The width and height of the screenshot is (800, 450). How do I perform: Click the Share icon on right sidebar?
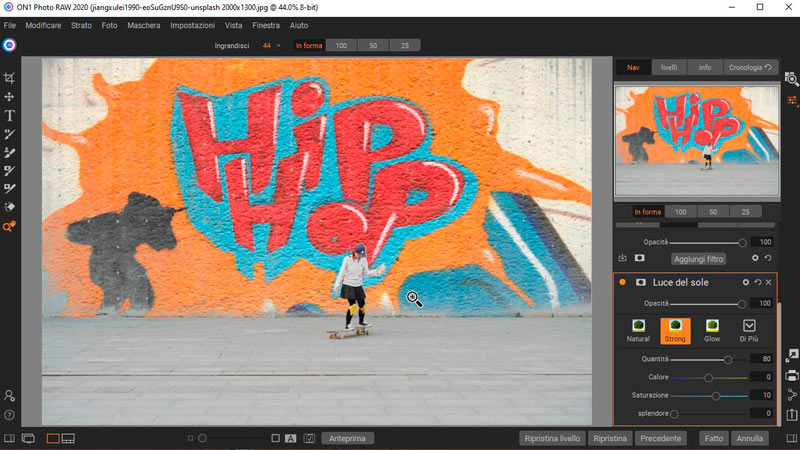(x=792, y=395)
